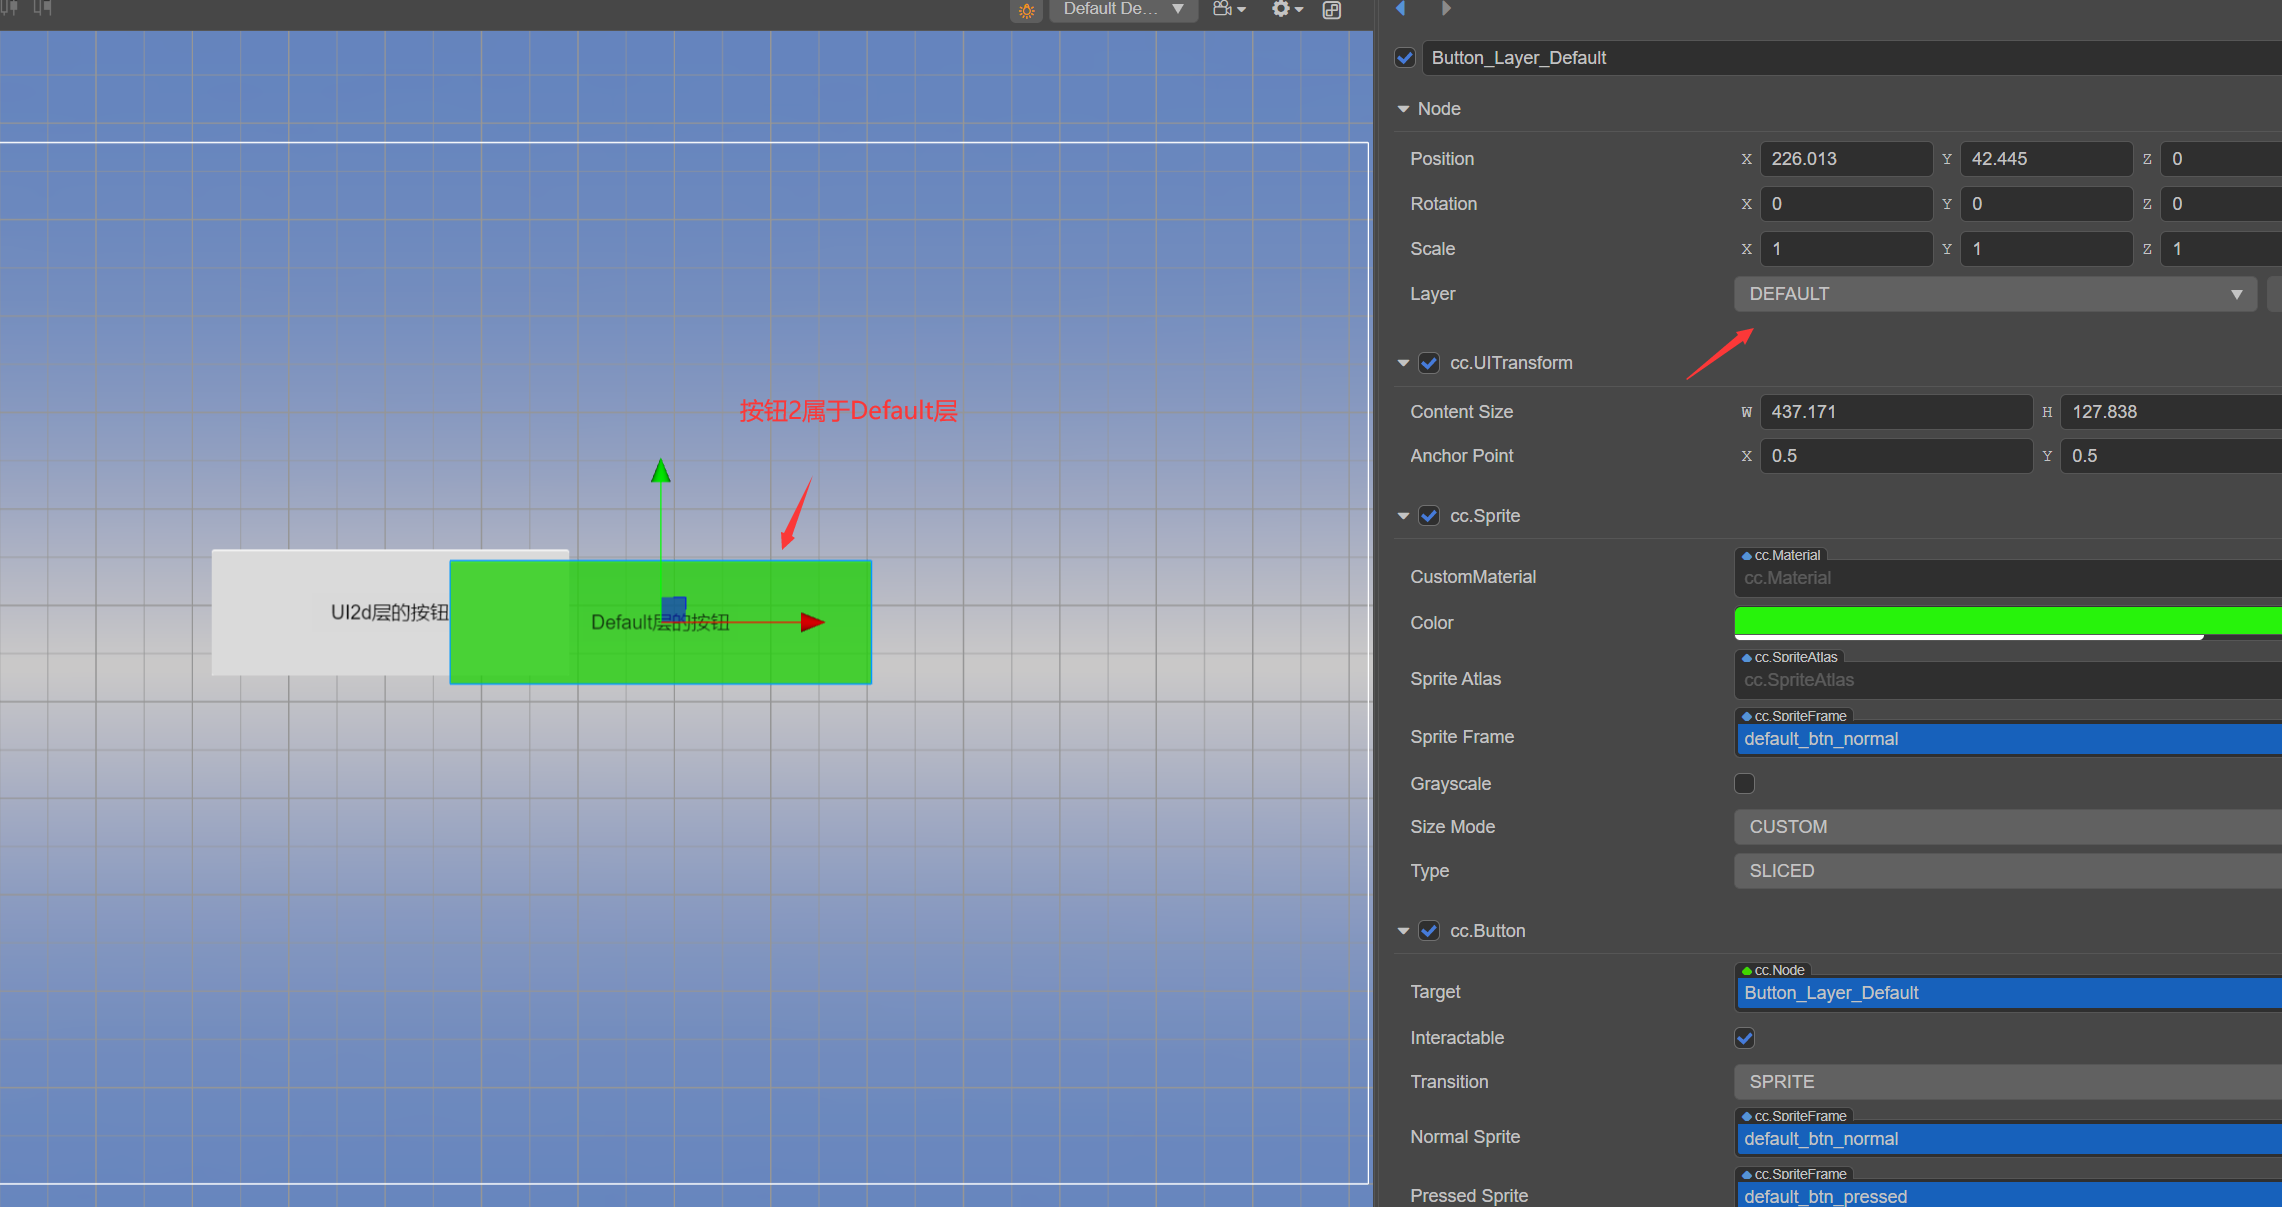
Task: Go back with the blue left arrow
Action: coord(1401,9)
